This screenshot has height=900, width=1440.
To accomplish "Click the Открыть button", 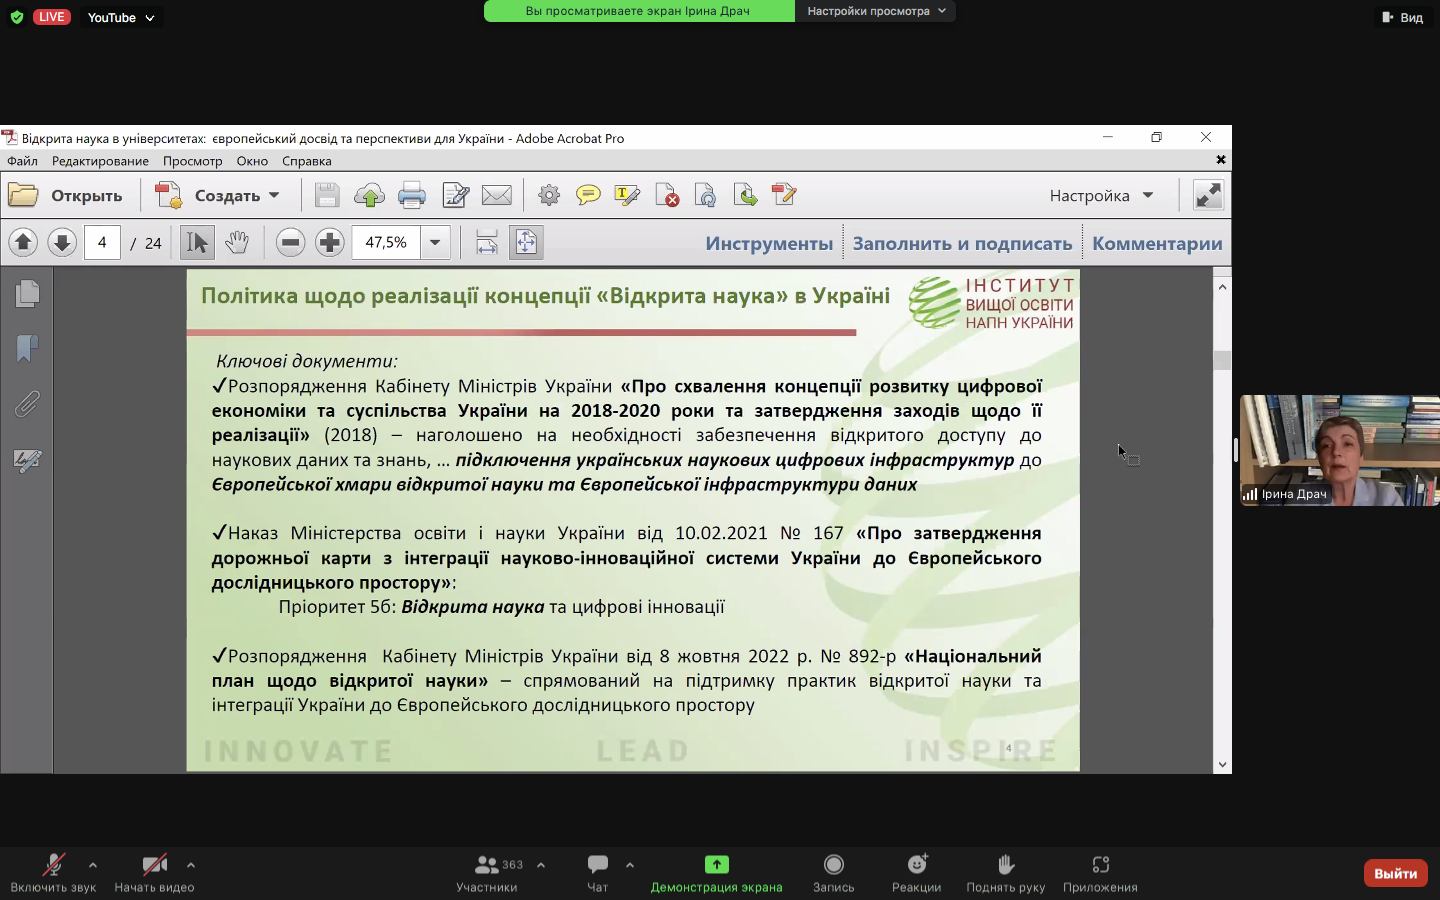I will pos(66,196).
